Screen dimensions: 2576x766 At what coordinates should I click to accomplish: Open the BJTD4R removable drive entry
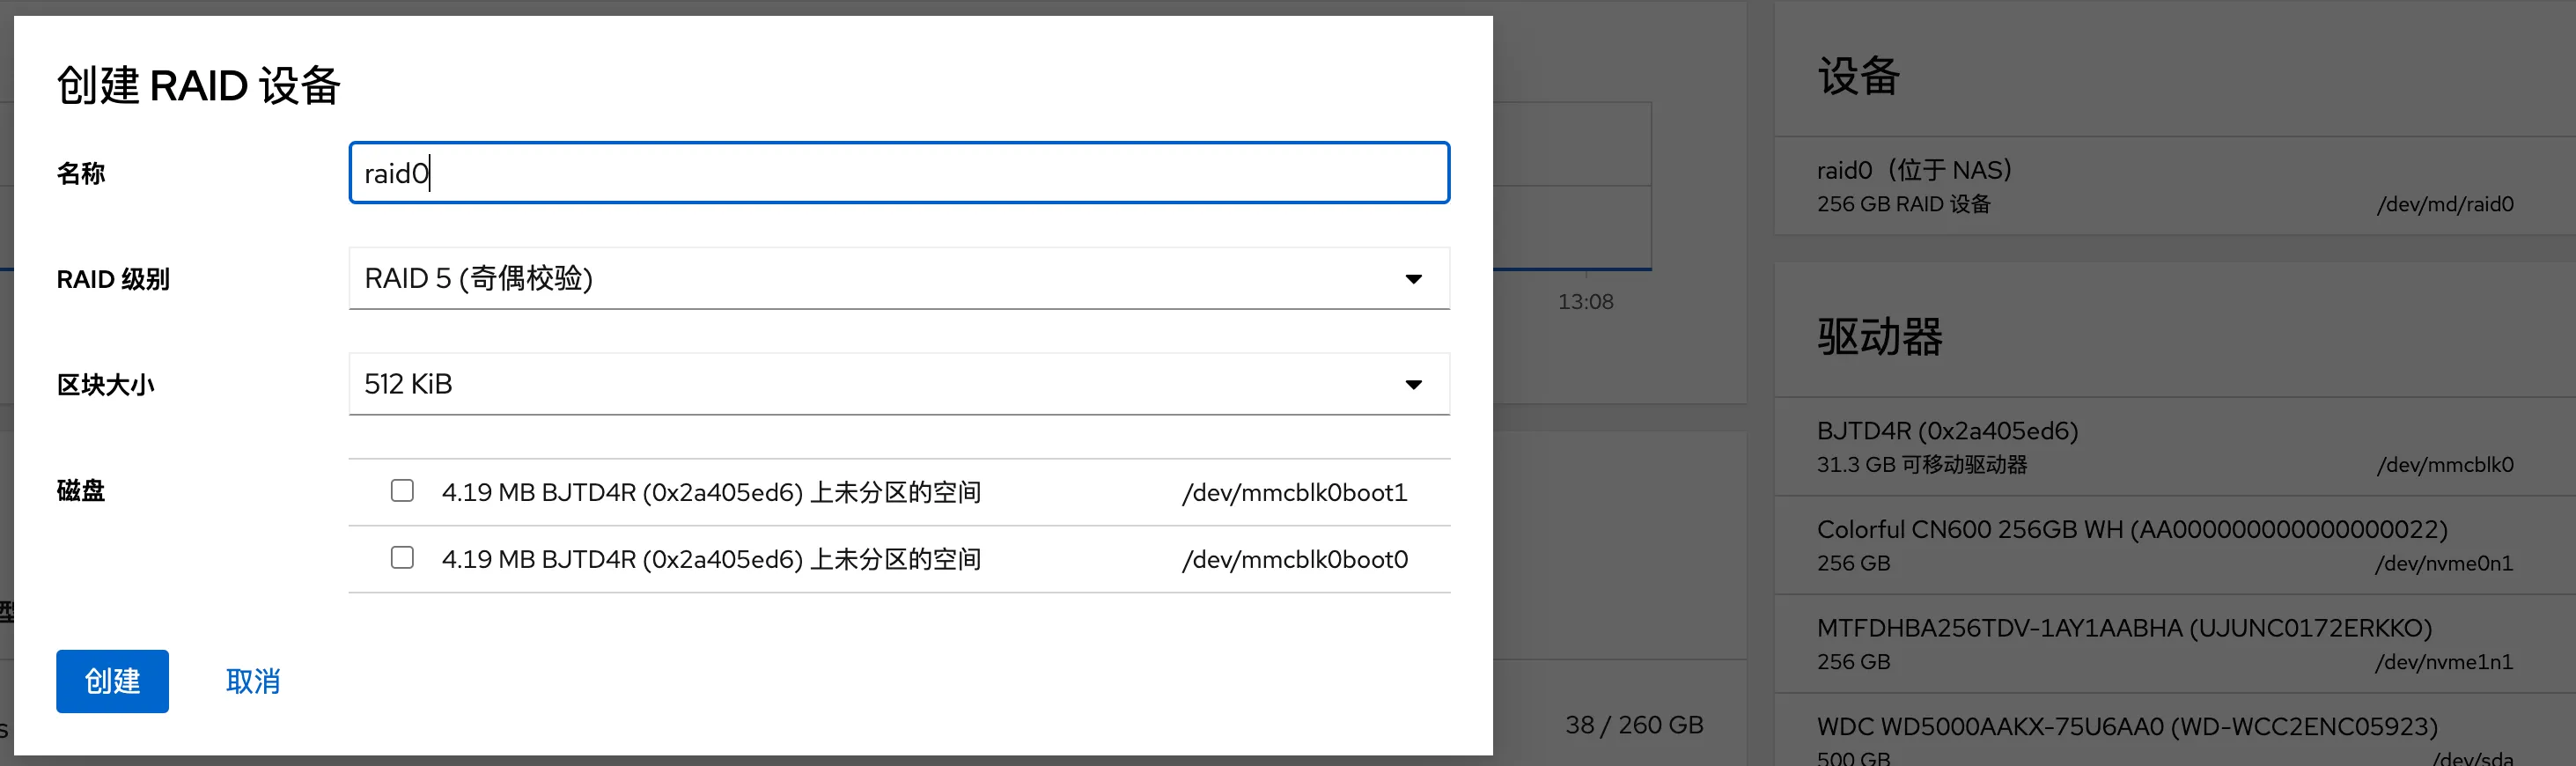click(2164, 446)
